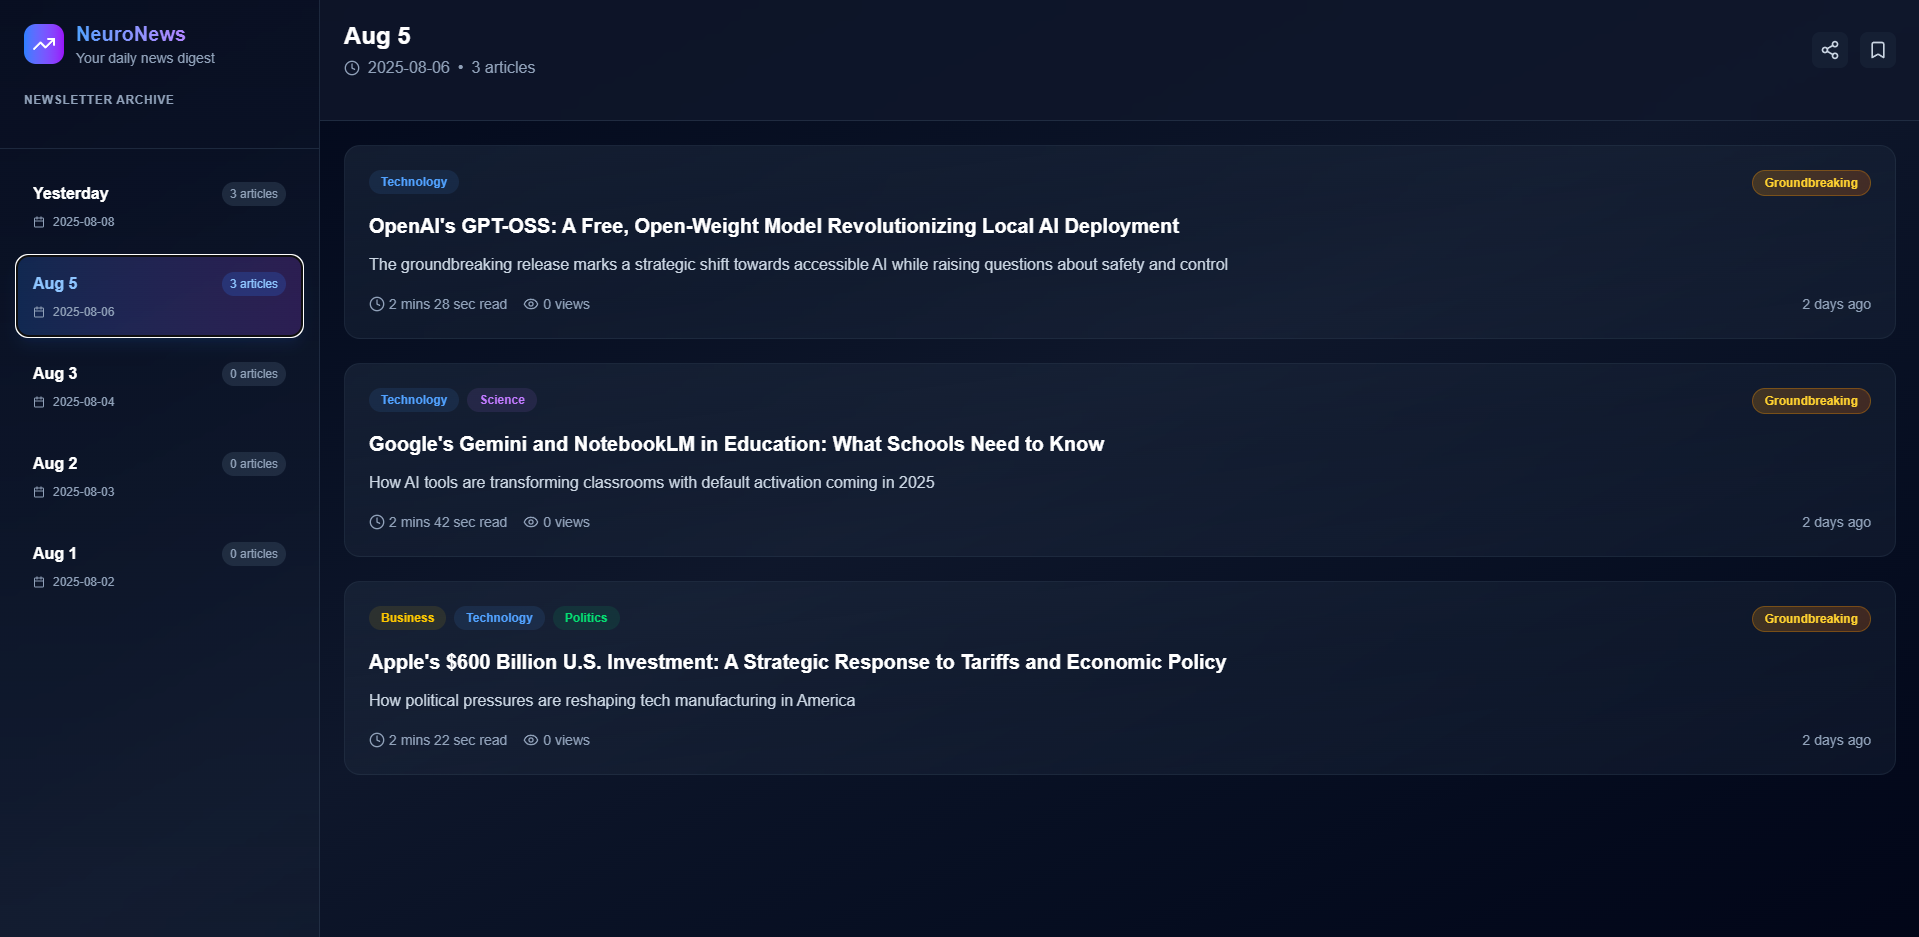Click the calendar icon next to 2025-08-02
The height and width of the screenshot is (937, 1919).
39,582
